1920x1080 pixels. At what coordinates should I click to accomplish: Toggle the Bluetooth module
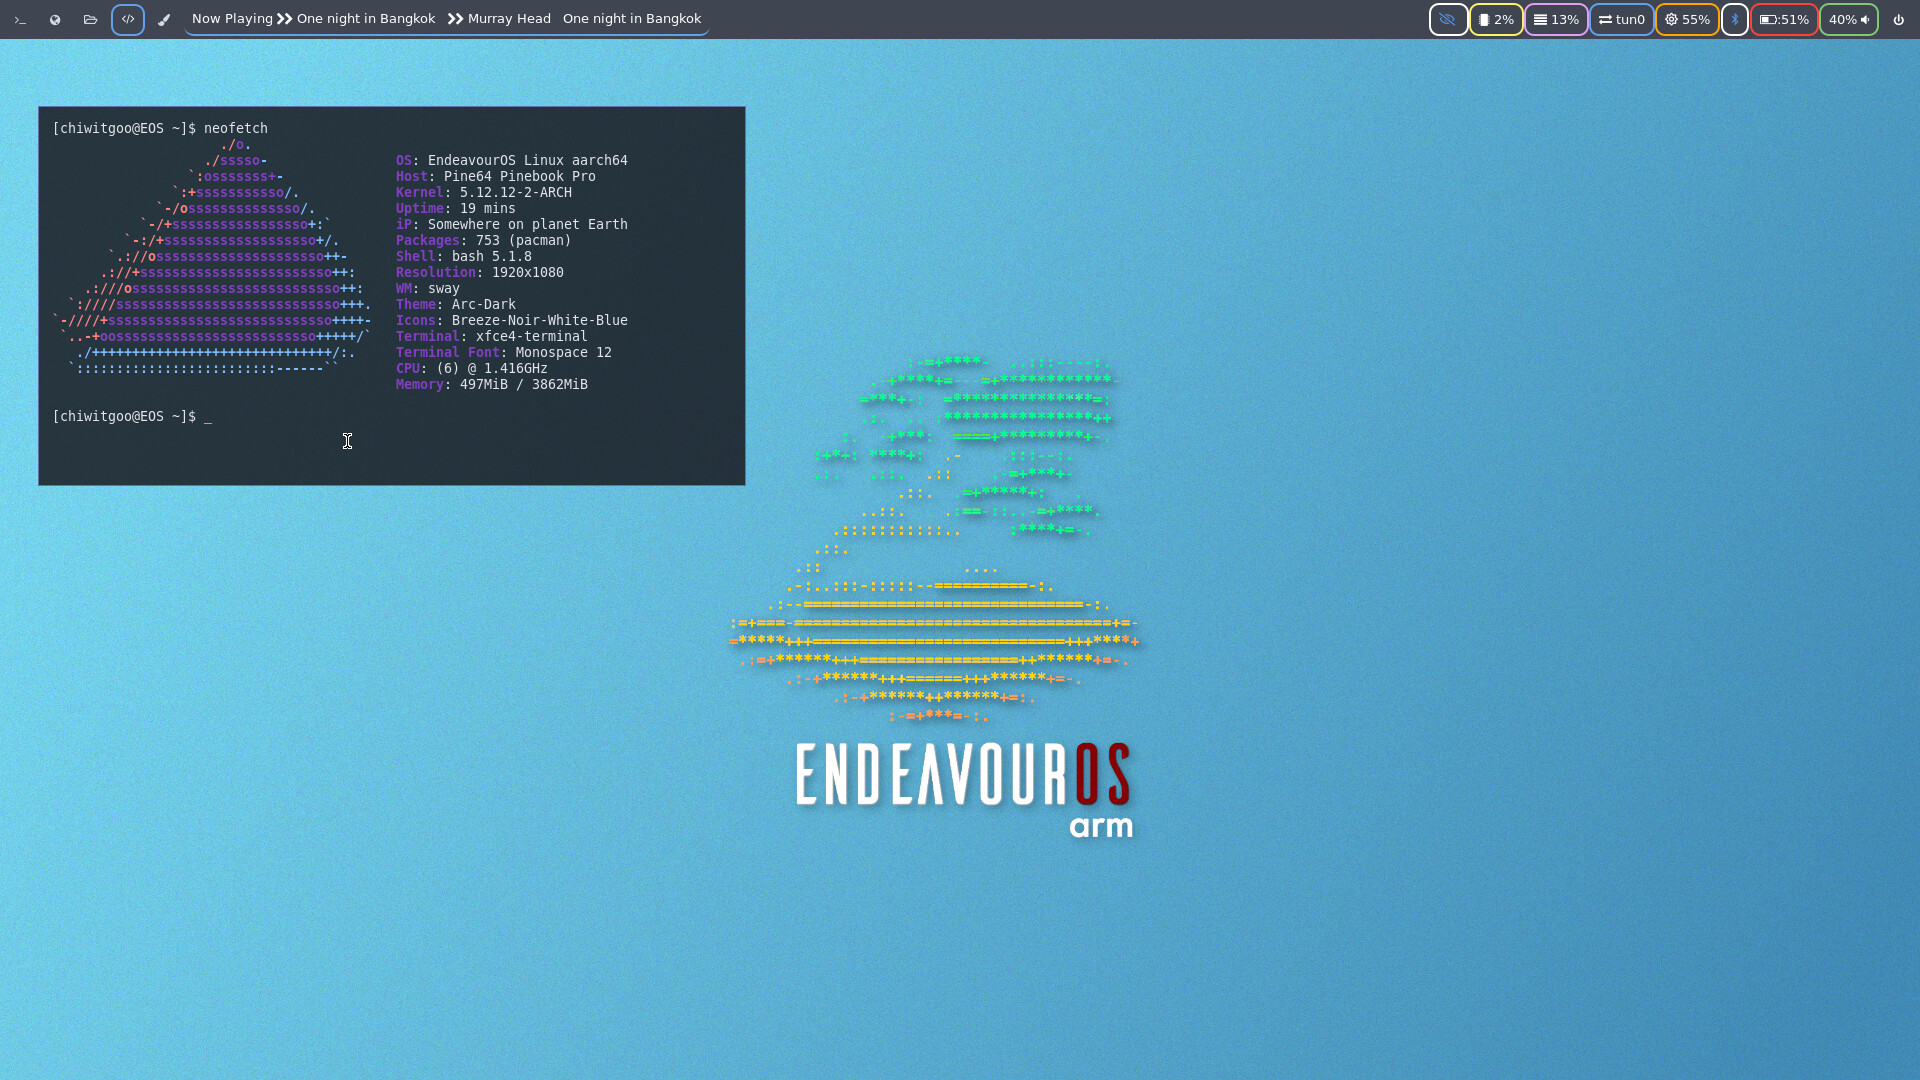1735,20
